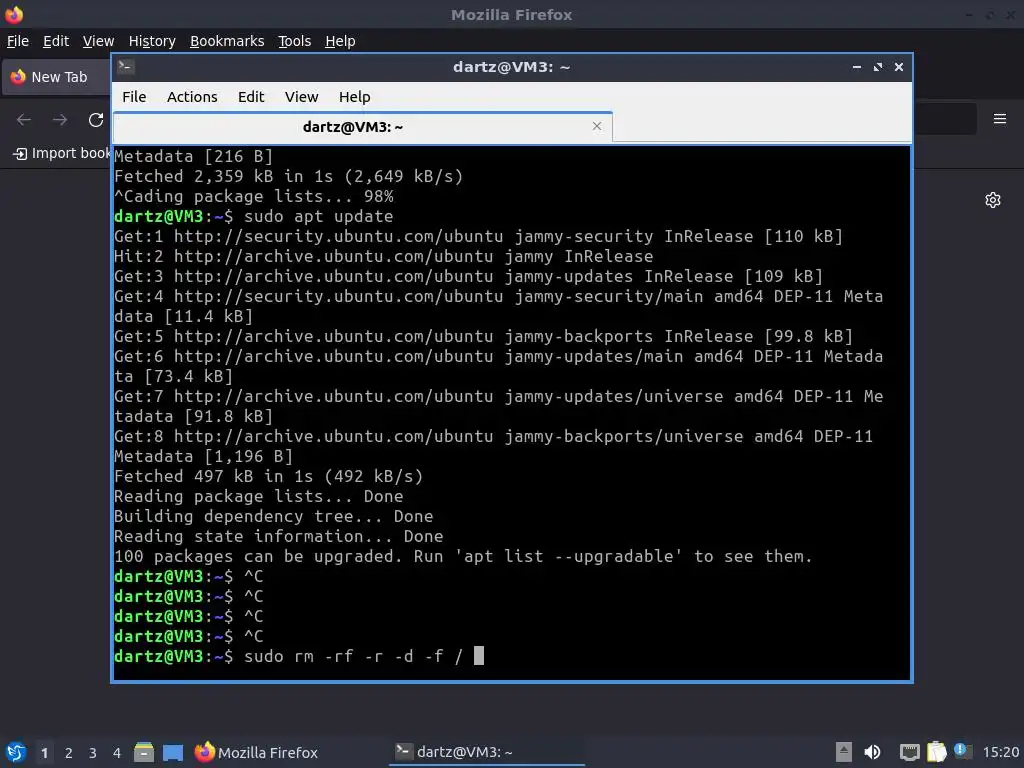The image size is (1024, 768).
Task: Click the Firefox logo in title bar
Action: pos(14,14)
